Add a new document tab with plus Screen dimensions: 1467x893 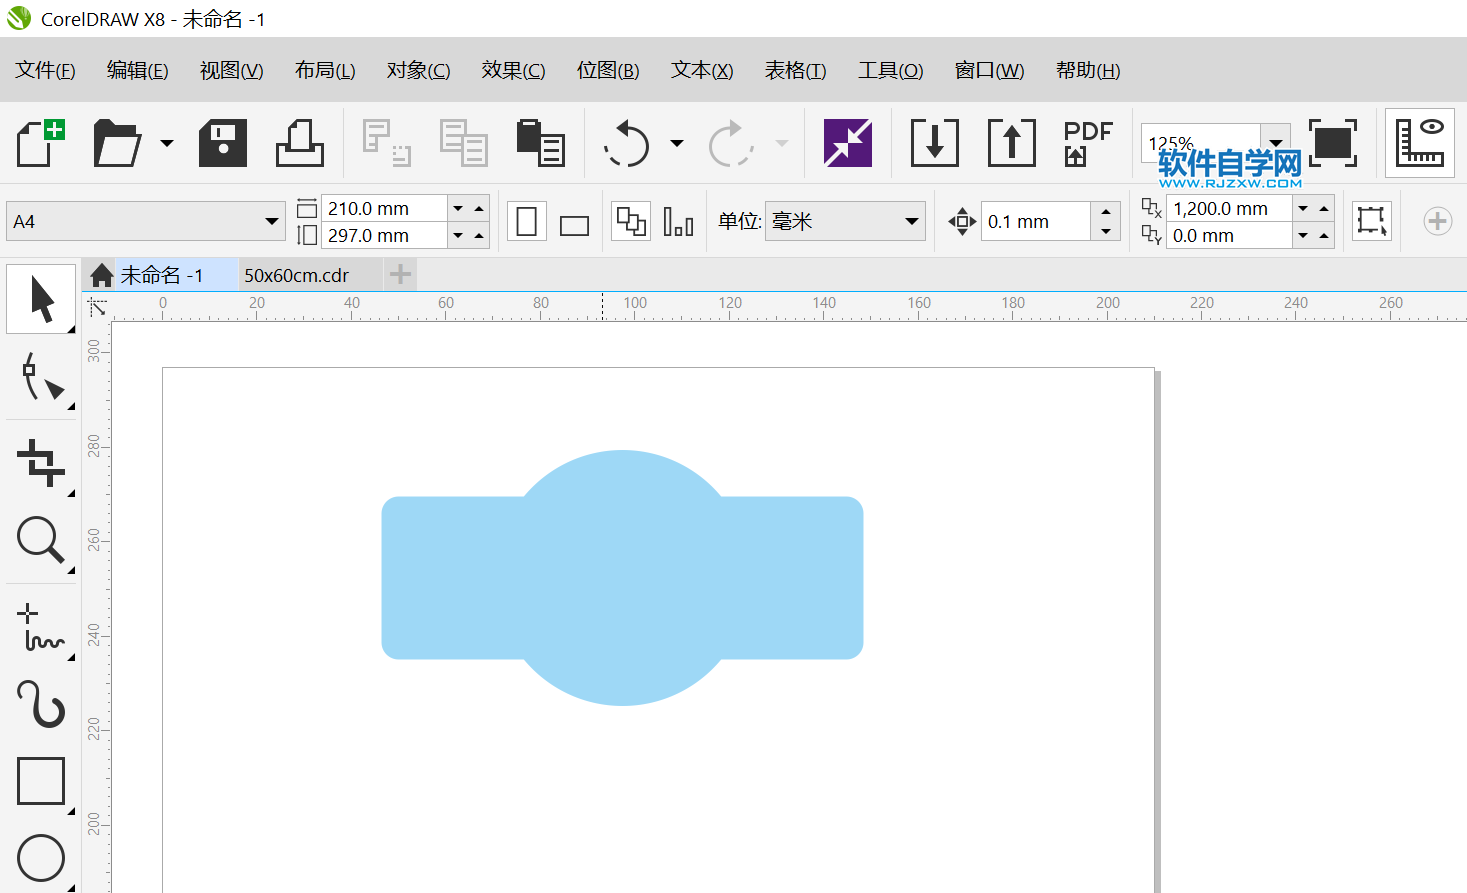click(400, 274)
